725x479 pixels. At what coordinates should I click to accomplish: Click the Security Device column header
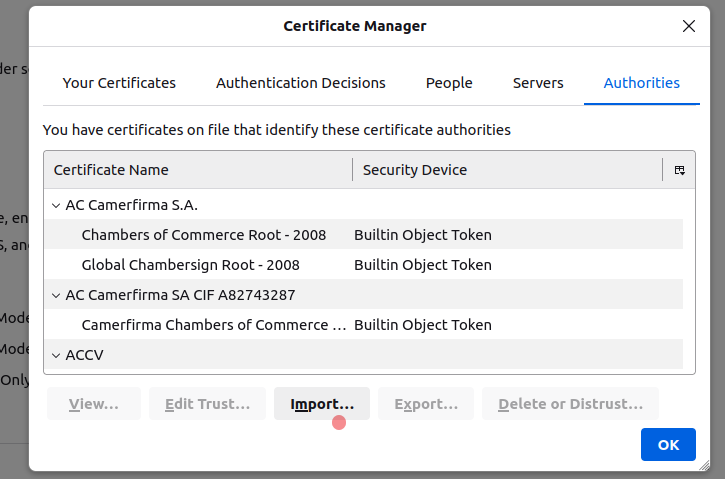(x=505, y=170)
